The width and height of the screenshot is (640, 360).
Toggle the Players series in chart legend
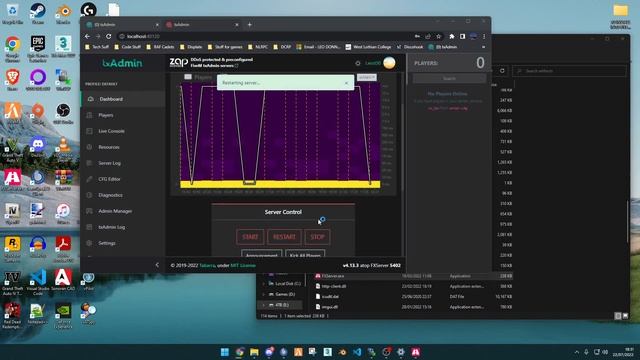click(x=198, y=77)
